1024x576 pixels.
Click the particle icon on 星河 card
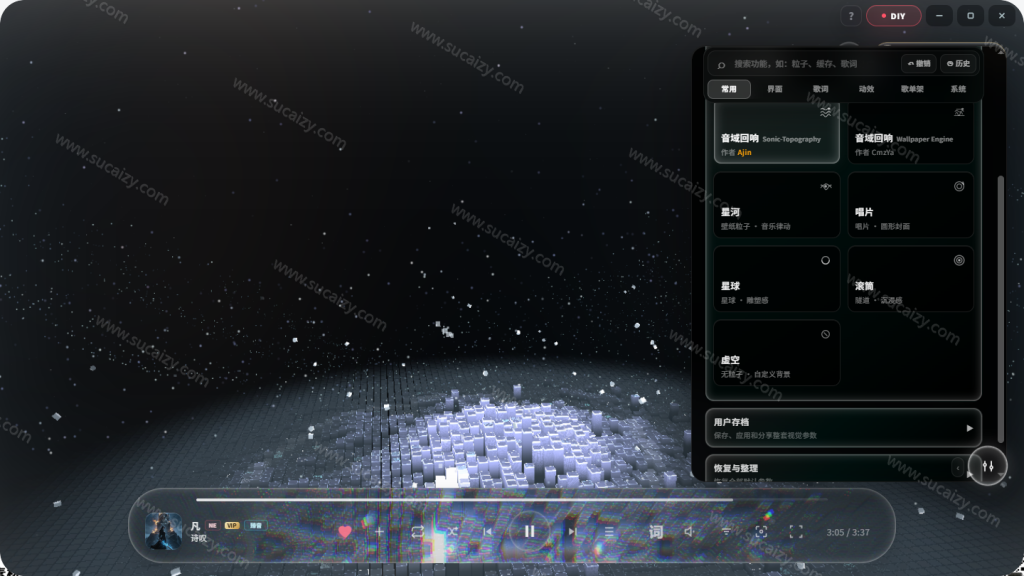coord(825,186)
